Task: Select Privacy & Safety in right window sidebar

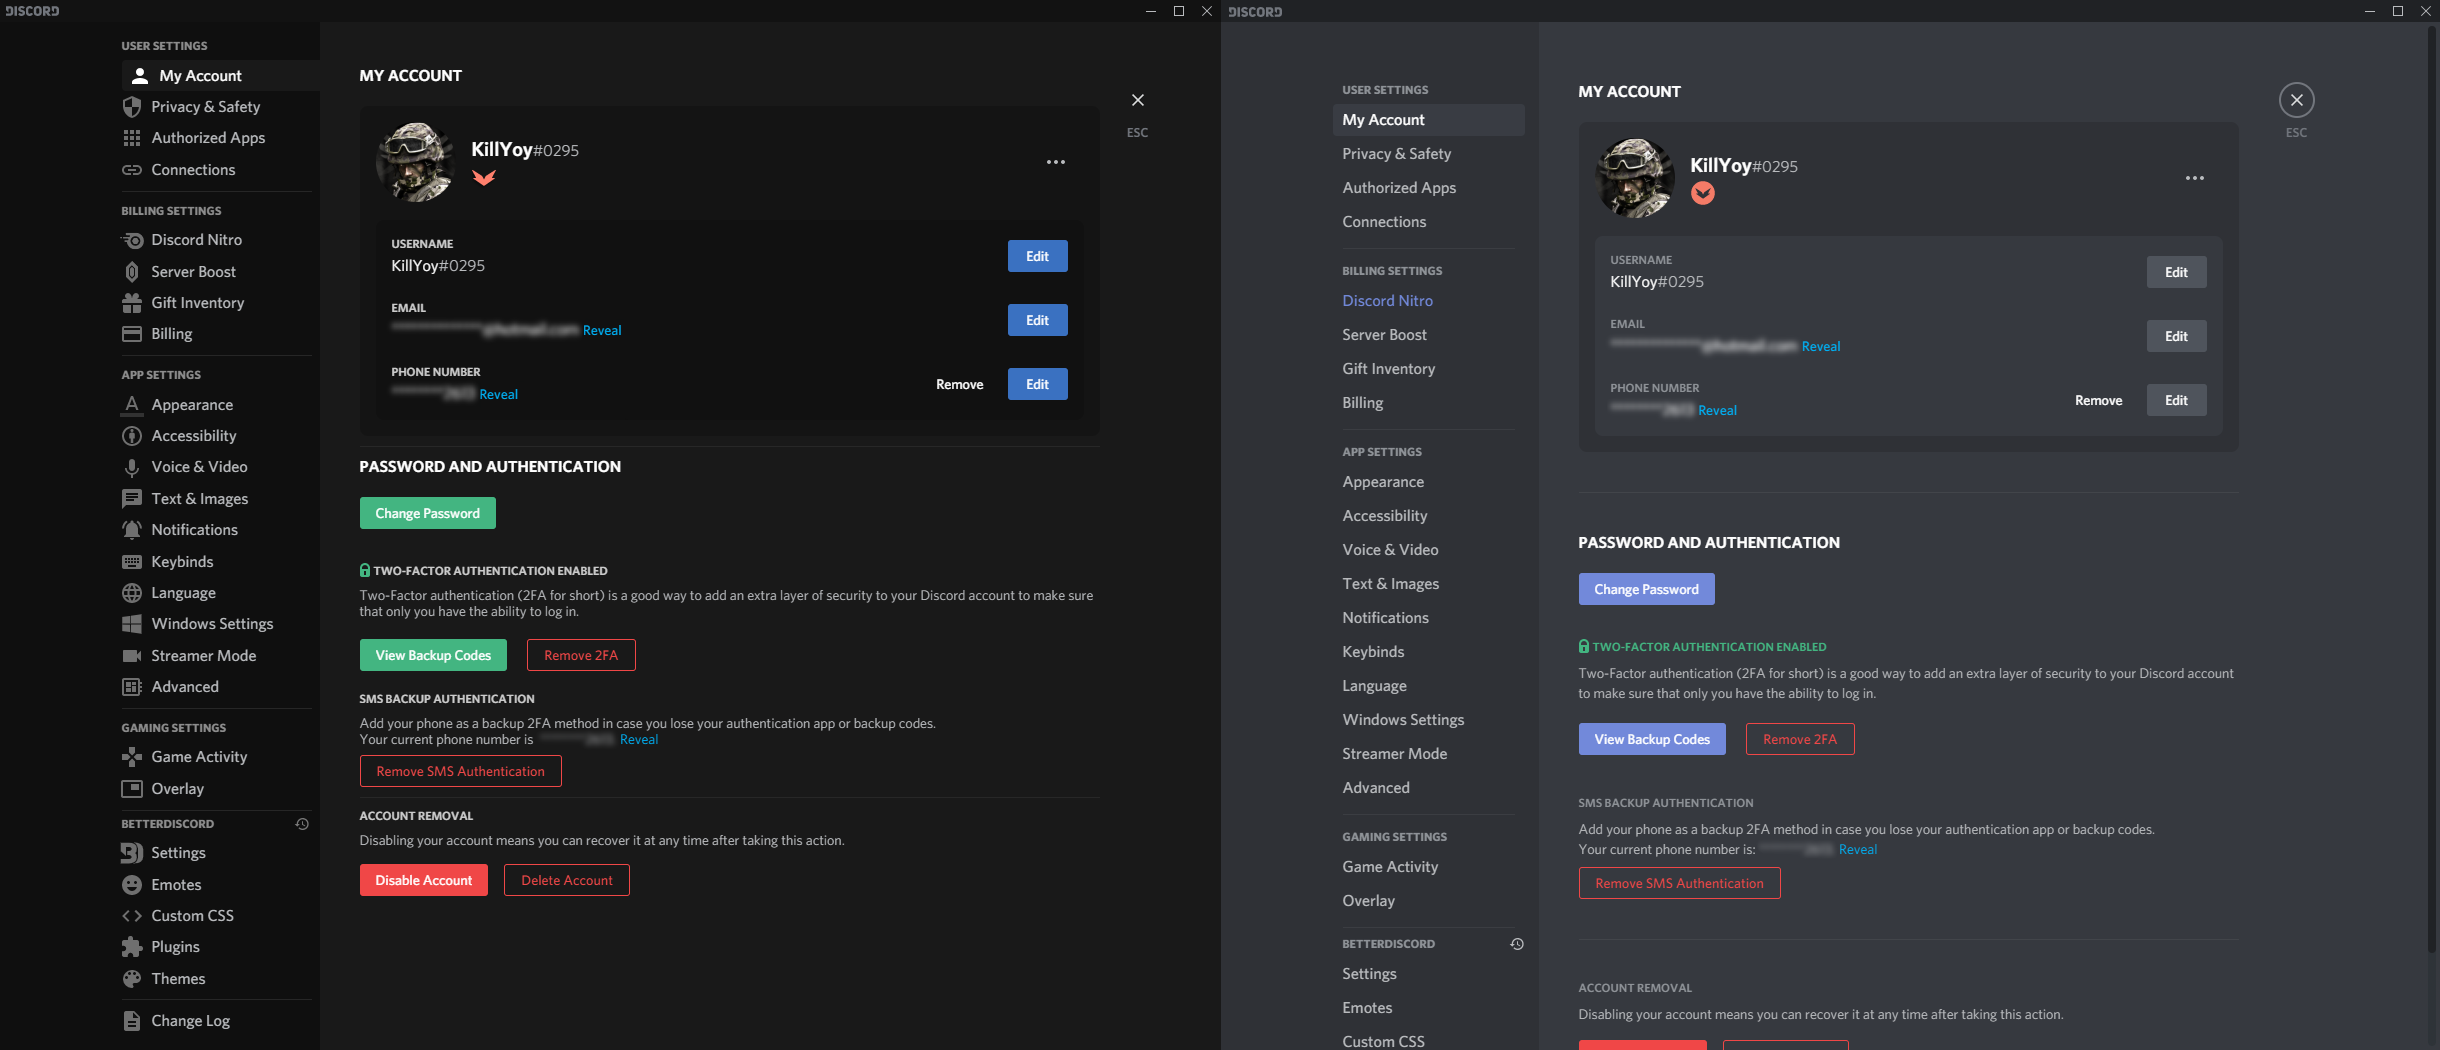Action: click(1428, 154)
